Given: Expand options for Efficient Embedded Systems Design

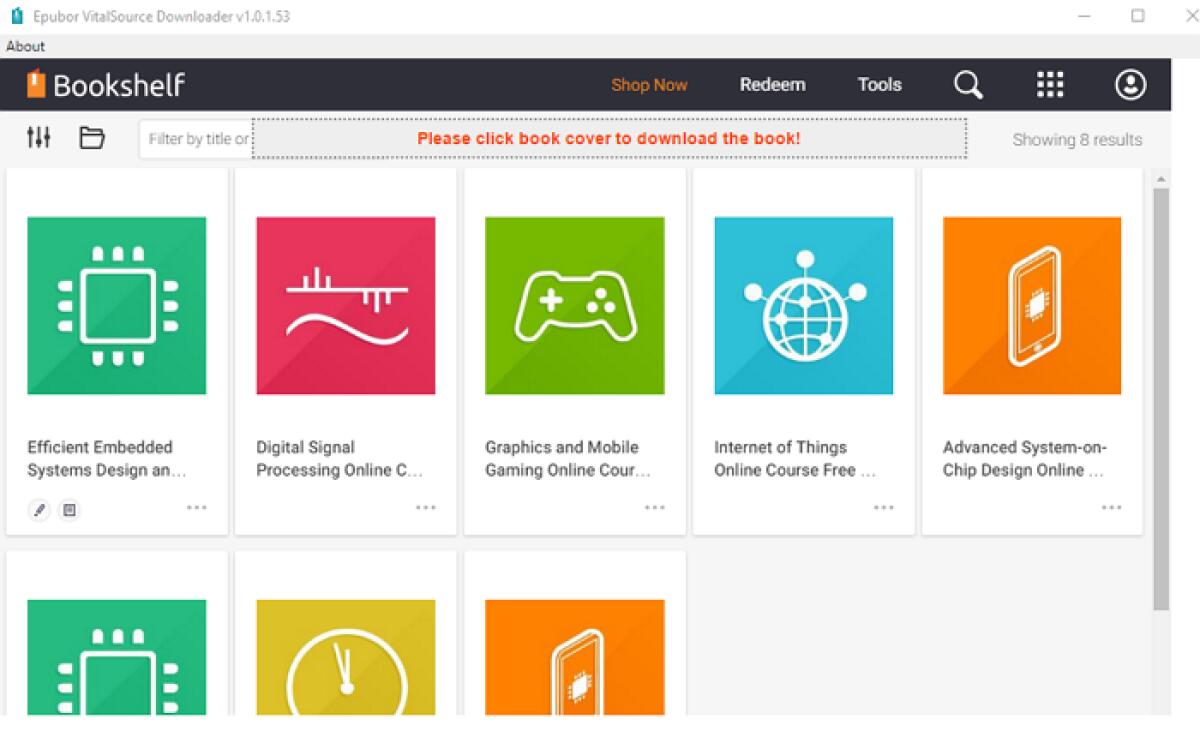Looking at the screenshot, I should pyautogui.click(x=197, y=508).
